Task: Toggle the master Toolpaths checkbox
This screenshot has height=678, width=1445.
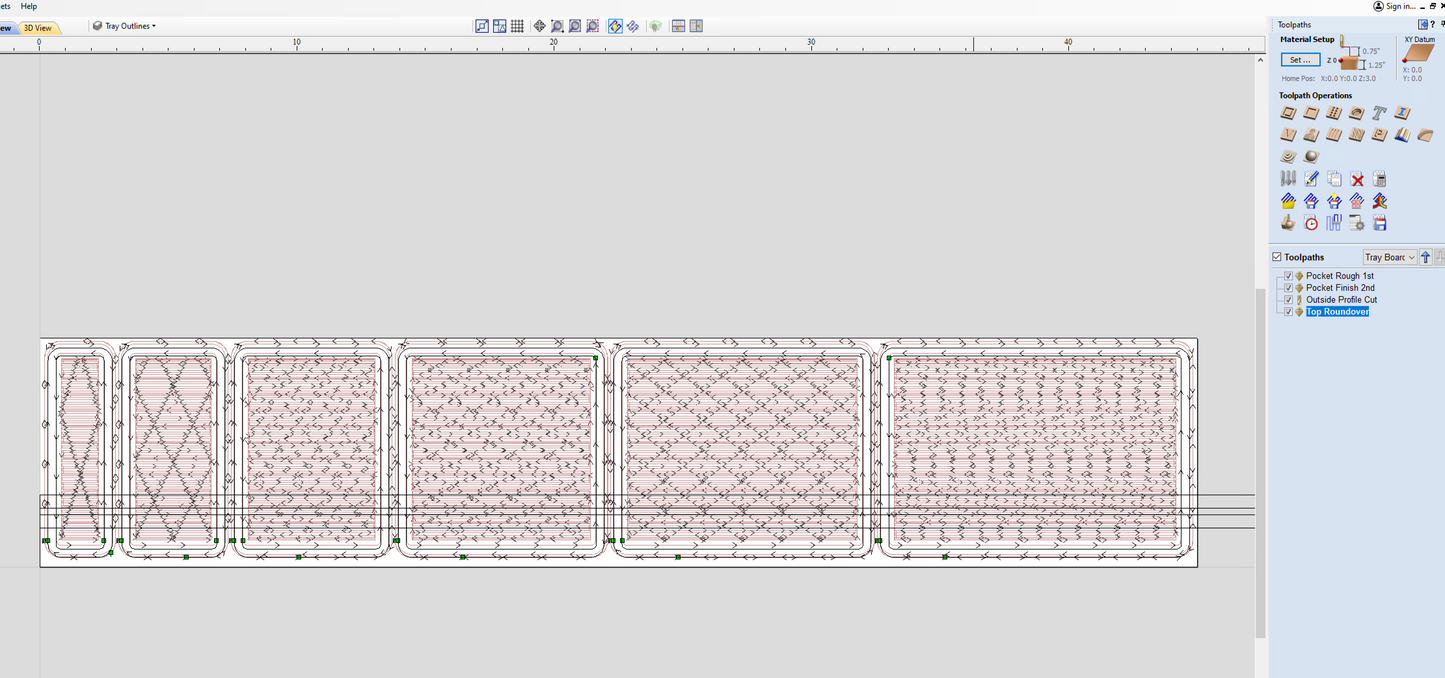Action: tap(1277, 257)
